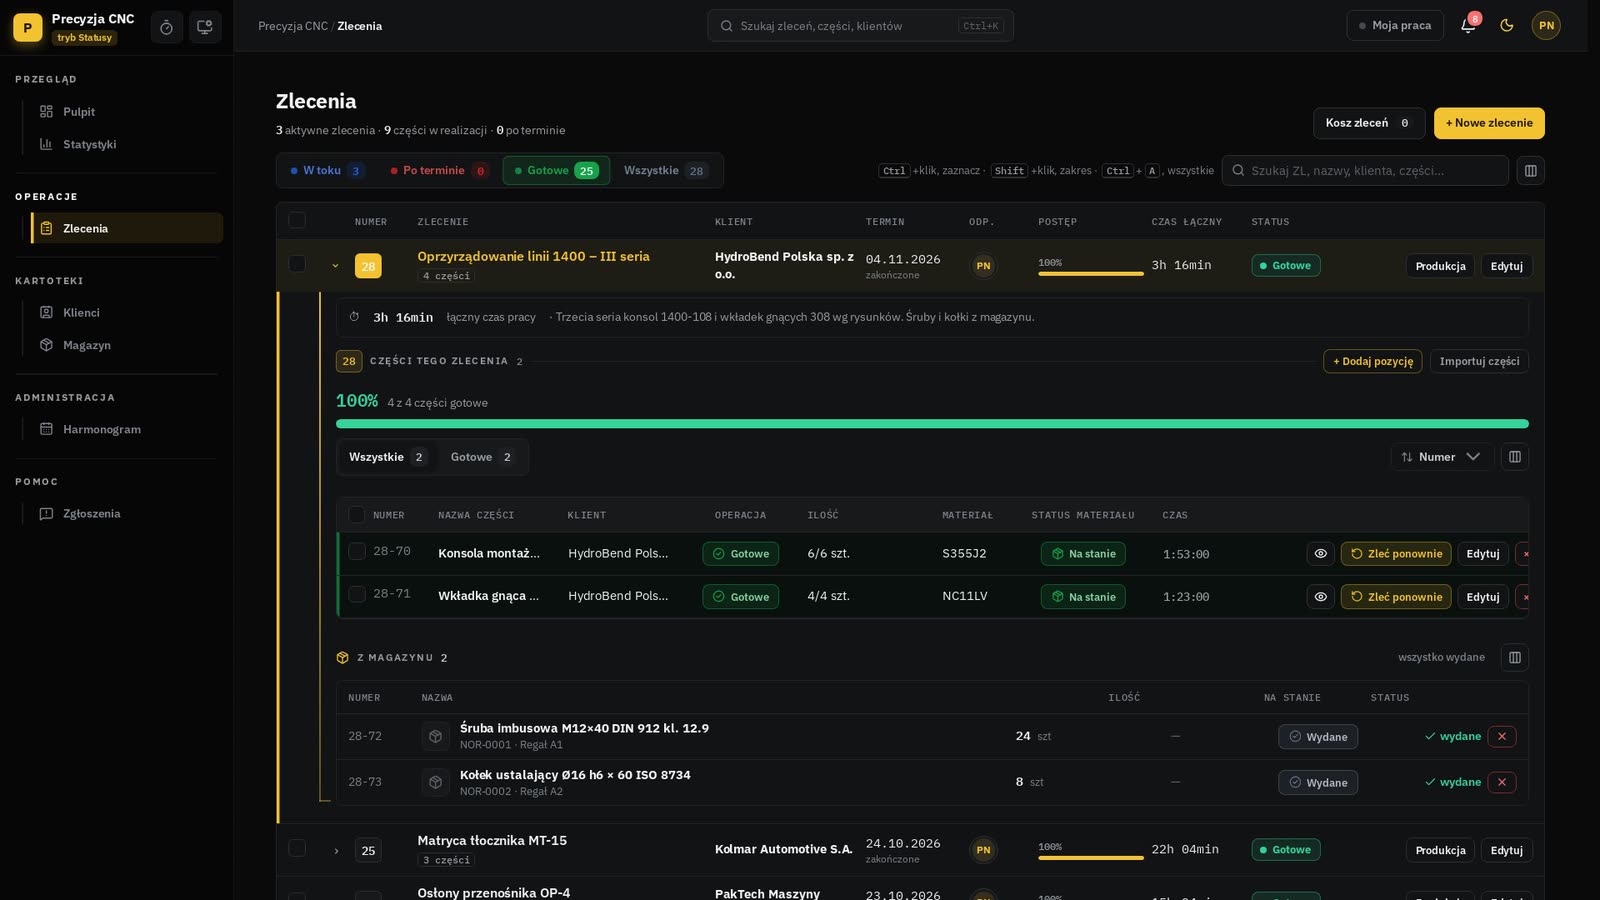Open the PN user avatar menu
Image resolution: width=1600 pixels, height=900 pixels.
coord(1546,26)
